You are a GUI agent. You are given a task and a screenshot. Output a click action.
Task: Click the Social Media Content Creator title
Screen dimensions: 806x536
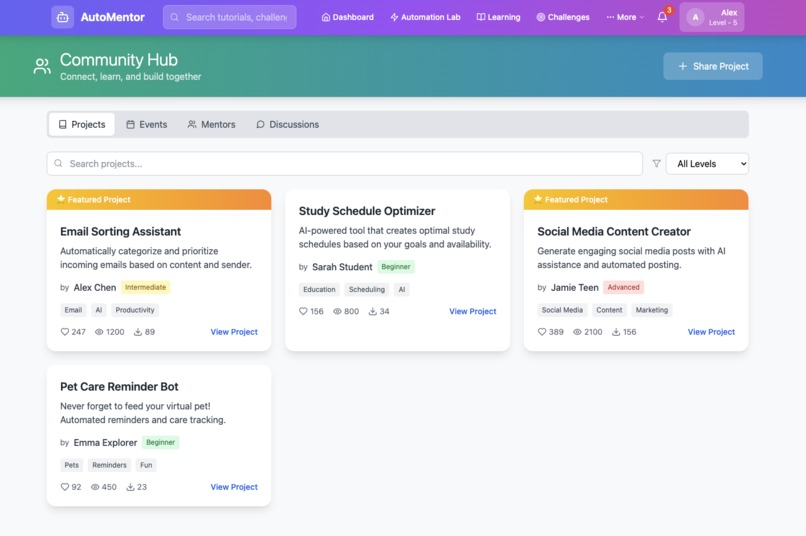click(614, 232)
